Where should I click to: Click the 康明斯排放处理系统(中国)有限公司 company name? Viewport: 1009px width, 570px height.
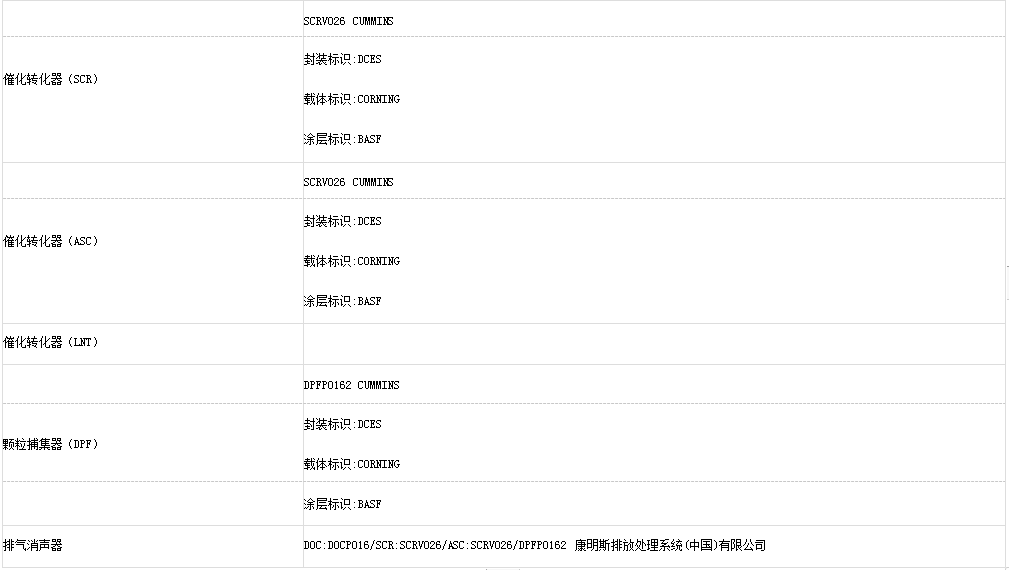pyautogui.click(x=670, y=546)
